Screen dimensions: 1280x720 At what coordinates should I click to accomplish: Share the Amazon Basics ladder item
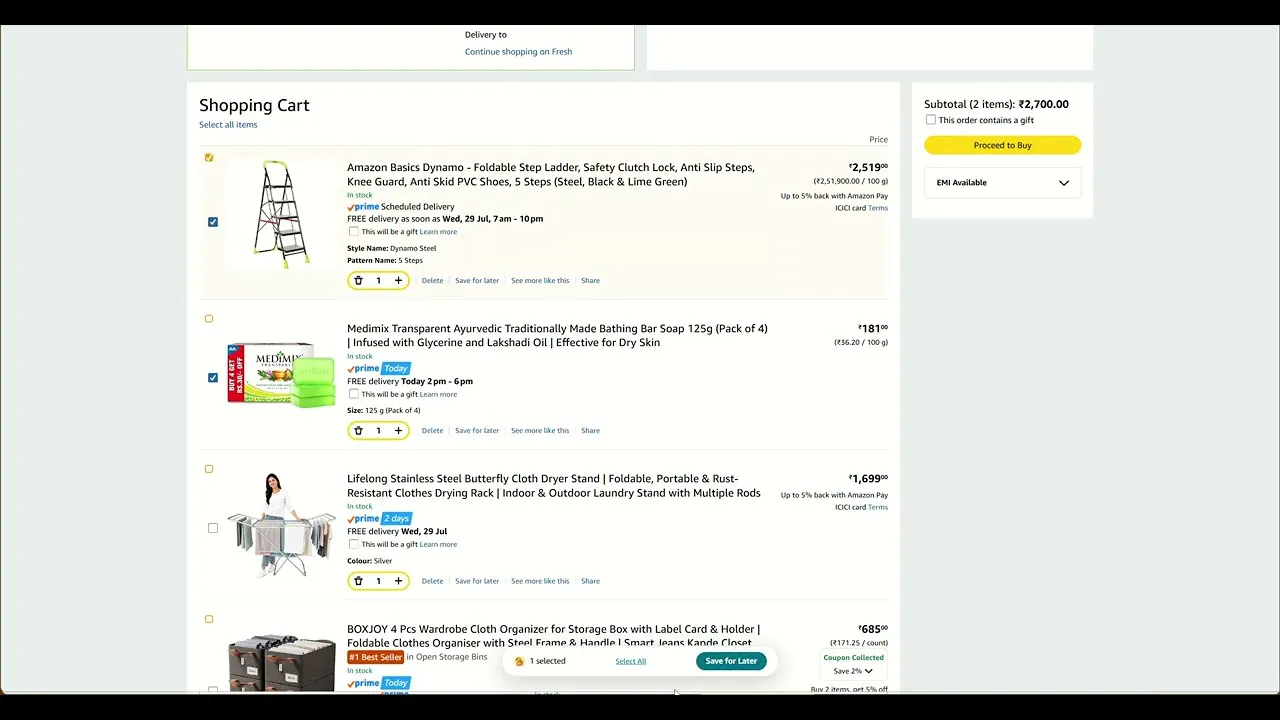[591, 281]
